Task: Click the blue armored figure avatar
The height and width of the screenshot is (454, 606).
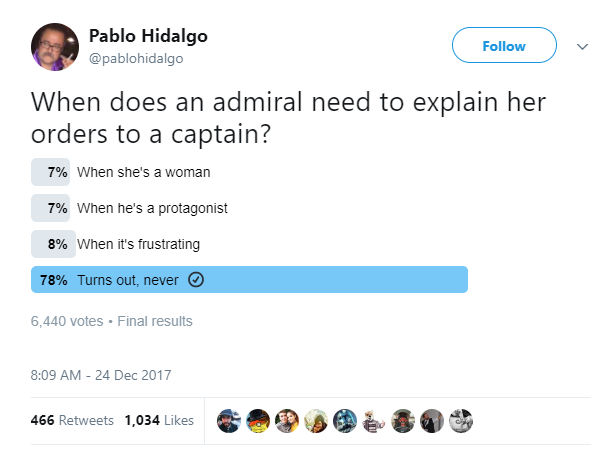Action: coord(345,421)
